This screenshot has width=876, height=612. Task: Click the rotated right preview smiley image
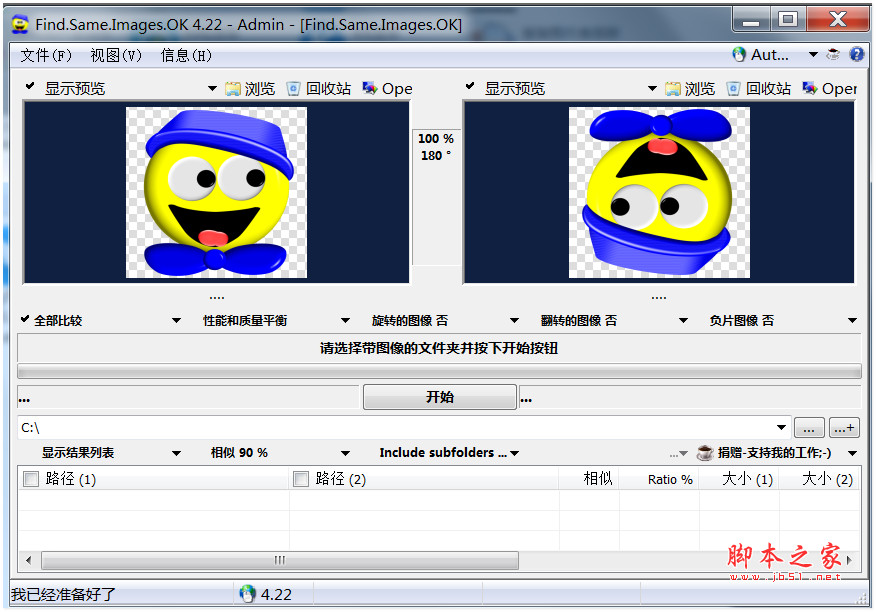[x=659, y=192]
